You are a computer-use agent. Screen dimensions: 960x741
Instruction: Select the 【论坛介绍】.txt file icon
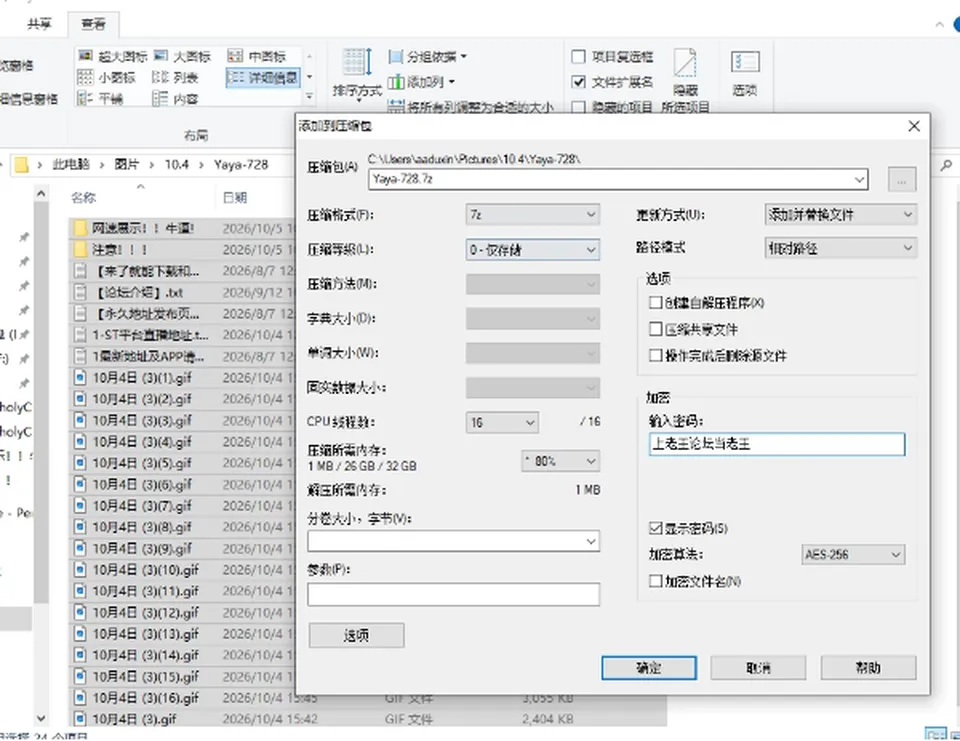(80, 292)
